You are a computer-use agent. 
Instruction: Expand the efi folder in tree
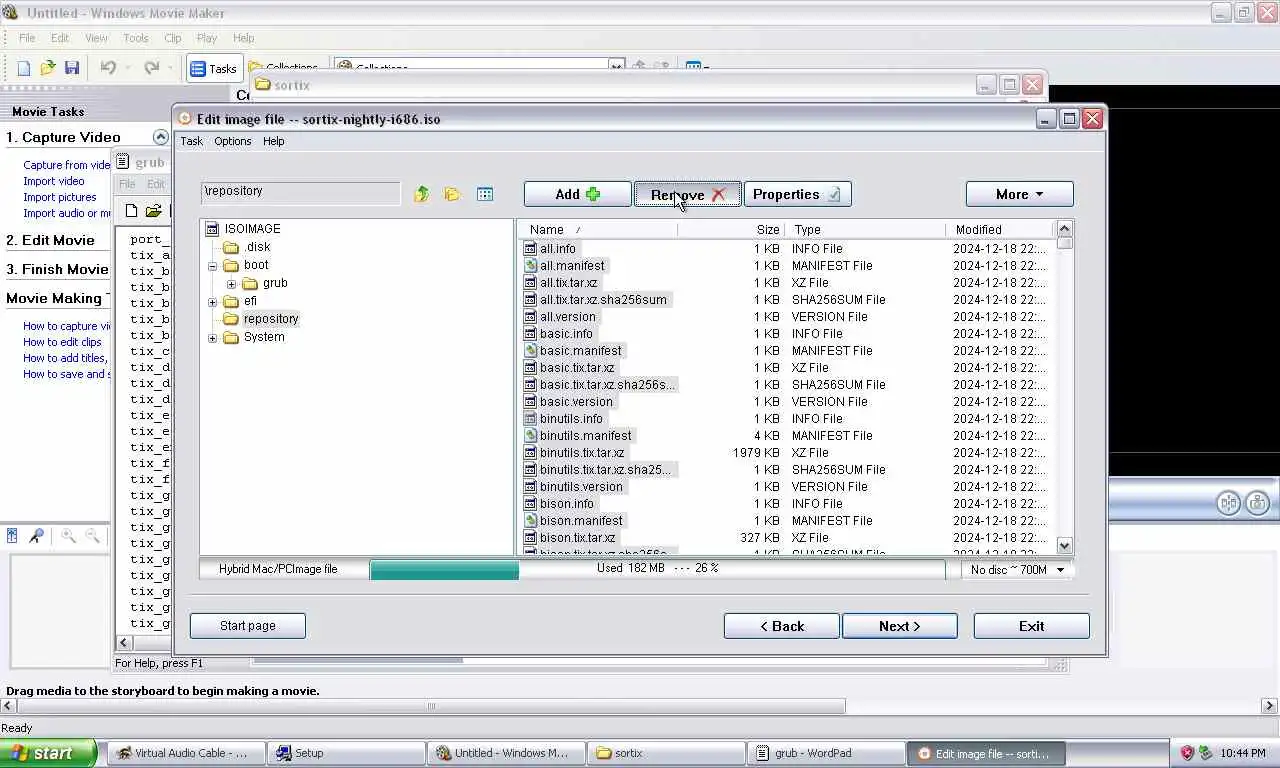(x=212, y=302)
